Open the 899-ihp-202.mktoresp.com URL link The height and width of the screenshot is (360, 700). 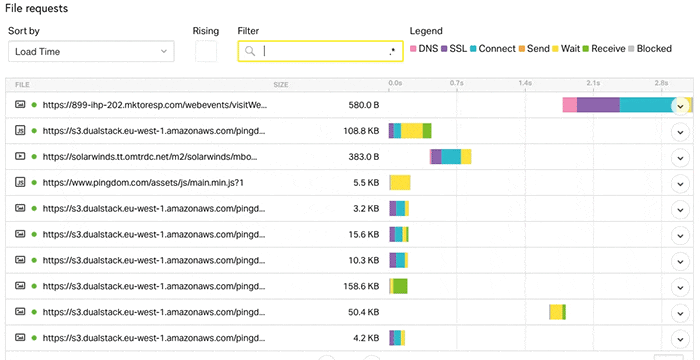pyautogui.click(x=154, y=105)
